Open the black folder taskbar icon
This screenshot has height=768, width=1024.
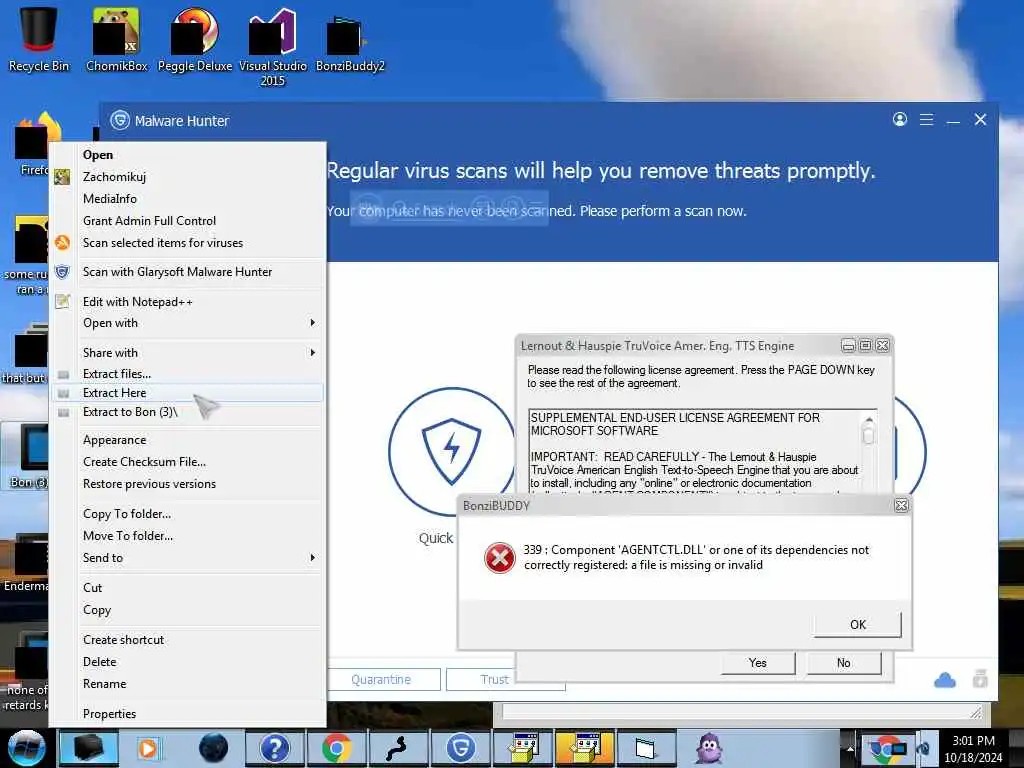pyautogui.click(x=88, y=748)
